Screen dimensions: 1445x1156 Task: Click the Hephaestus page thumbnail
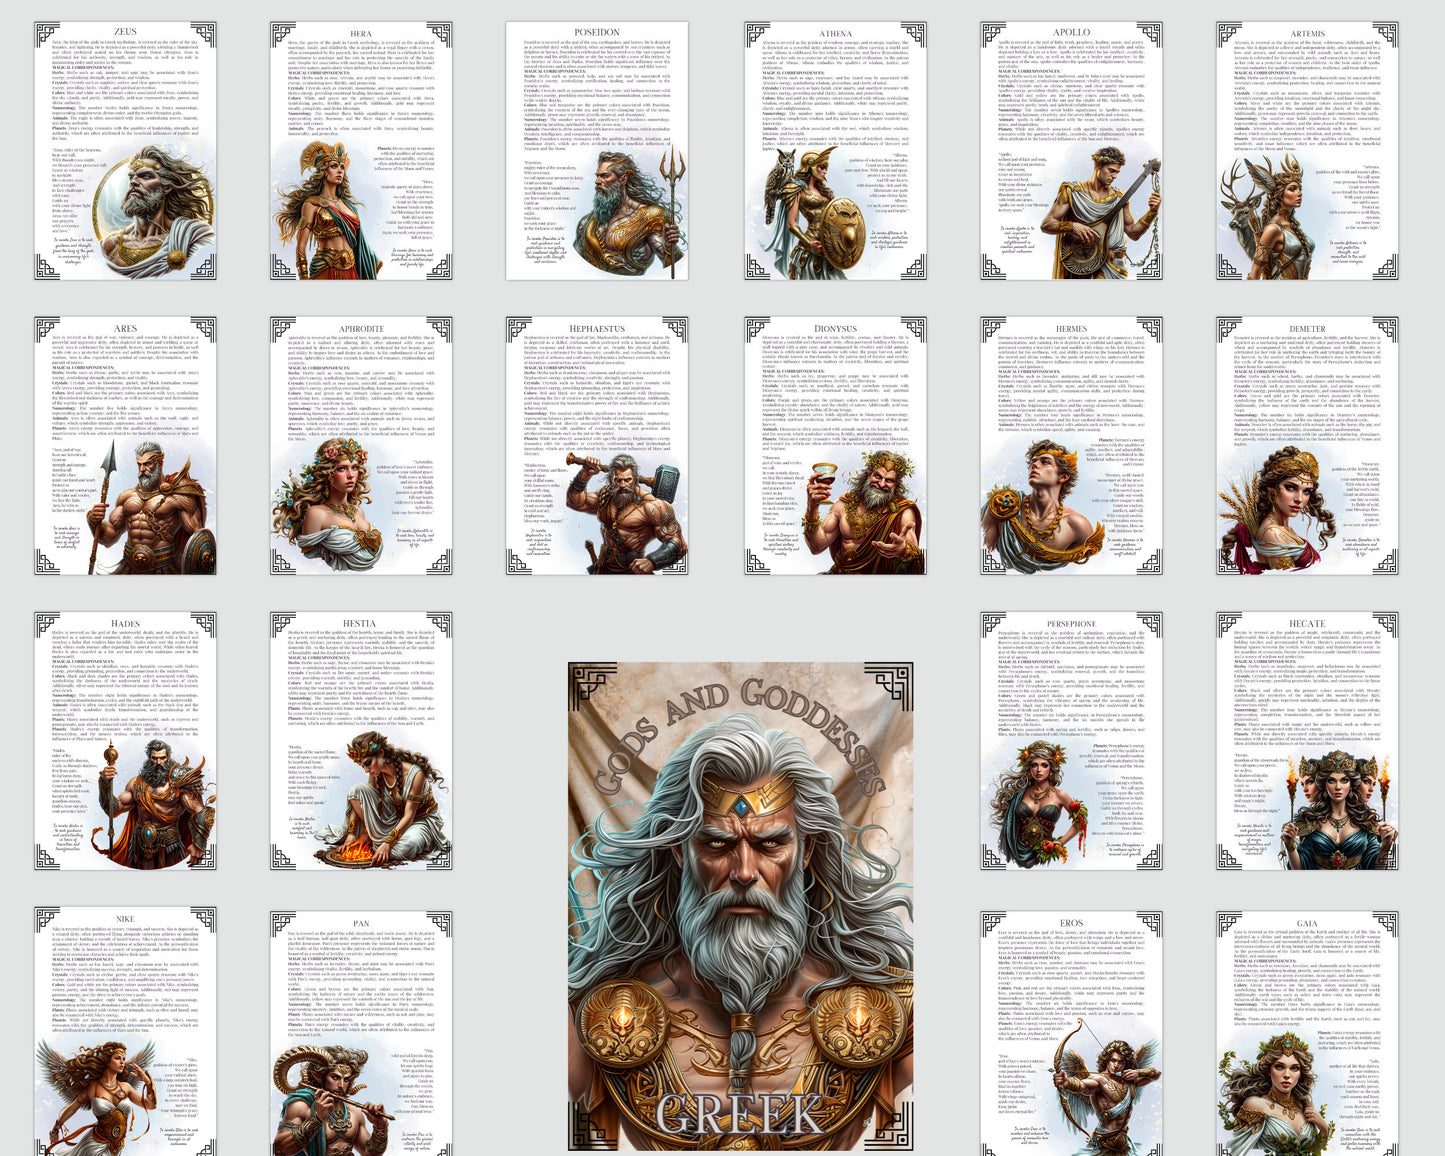(x=597, y=446)
